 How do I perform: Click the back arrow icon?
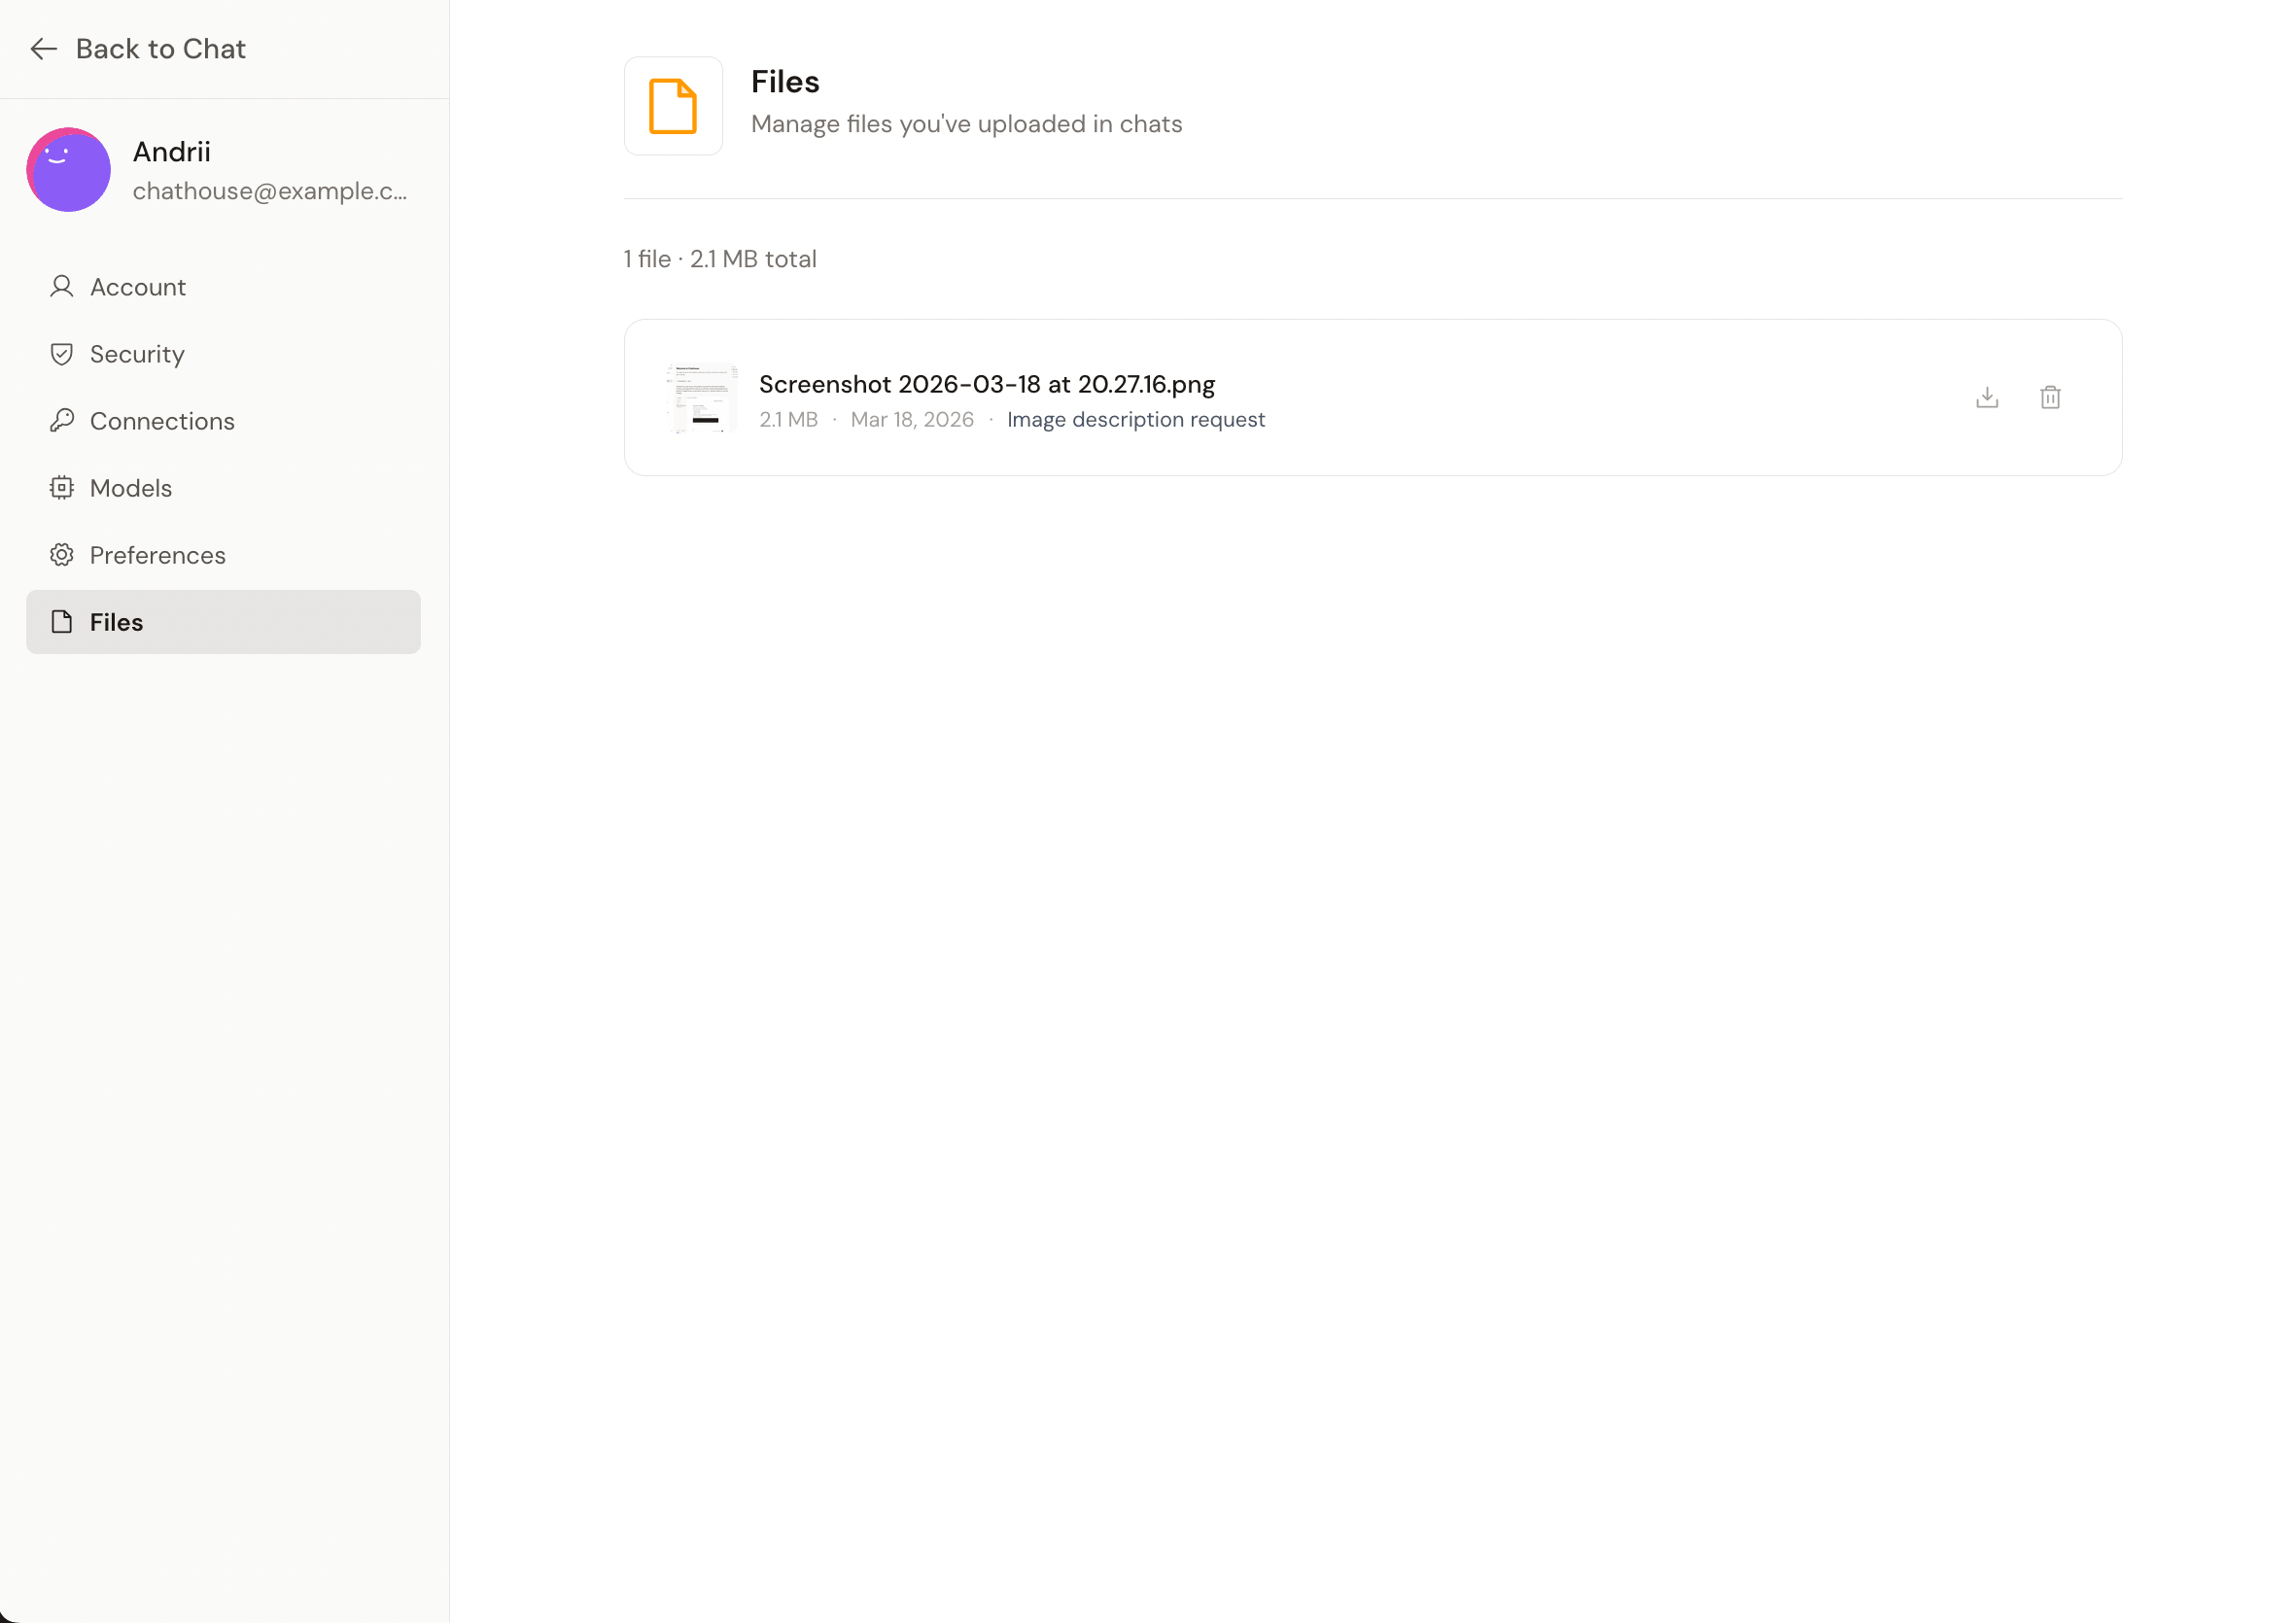pos(43,49)
